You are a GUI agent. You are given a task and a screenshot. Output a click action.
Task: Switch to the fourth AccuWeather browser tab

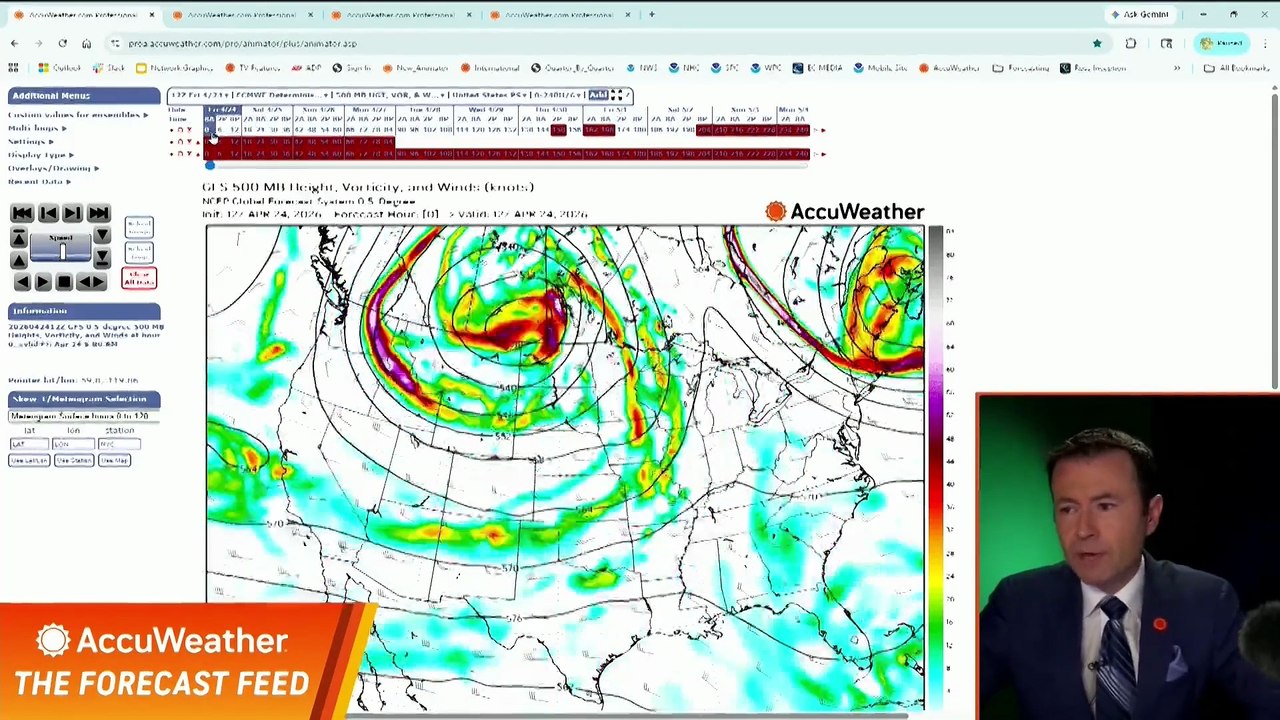point(558,15)
